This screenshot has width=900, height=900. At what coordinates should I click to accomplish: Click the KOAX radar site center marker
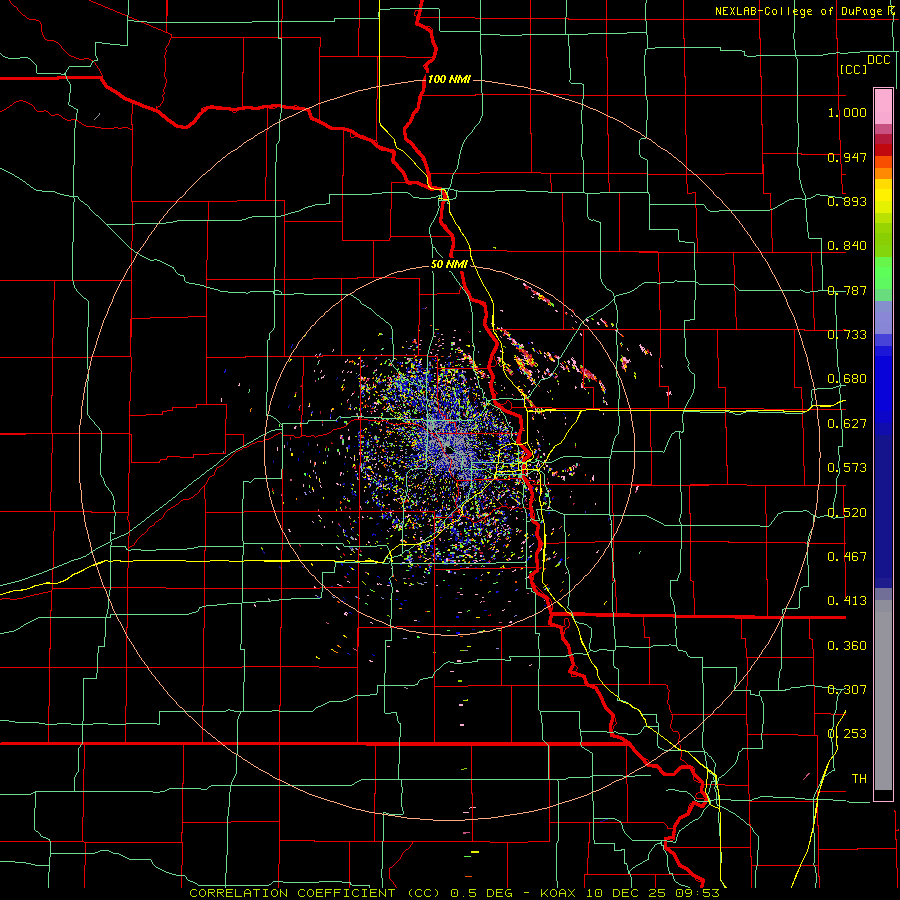(448, 450)
